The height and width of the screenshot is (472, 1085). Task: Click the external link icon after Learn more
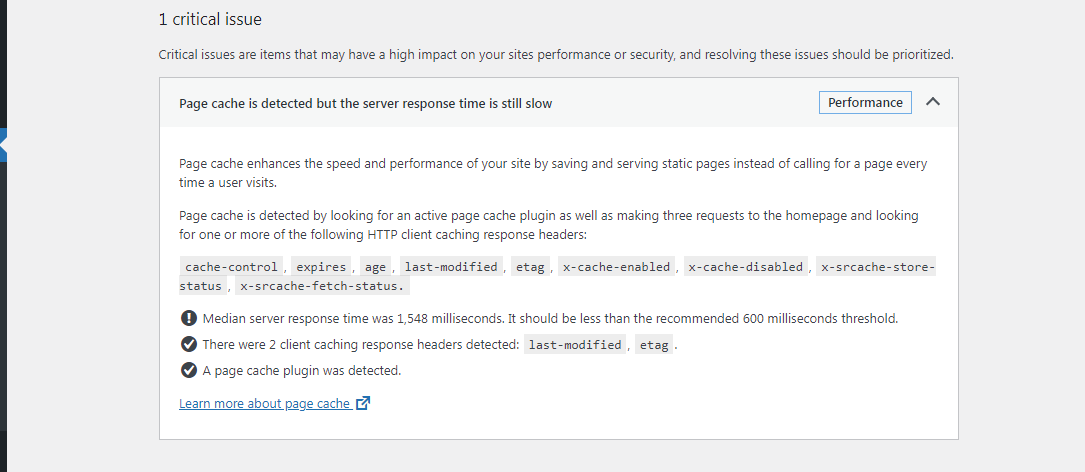[363, 404]
